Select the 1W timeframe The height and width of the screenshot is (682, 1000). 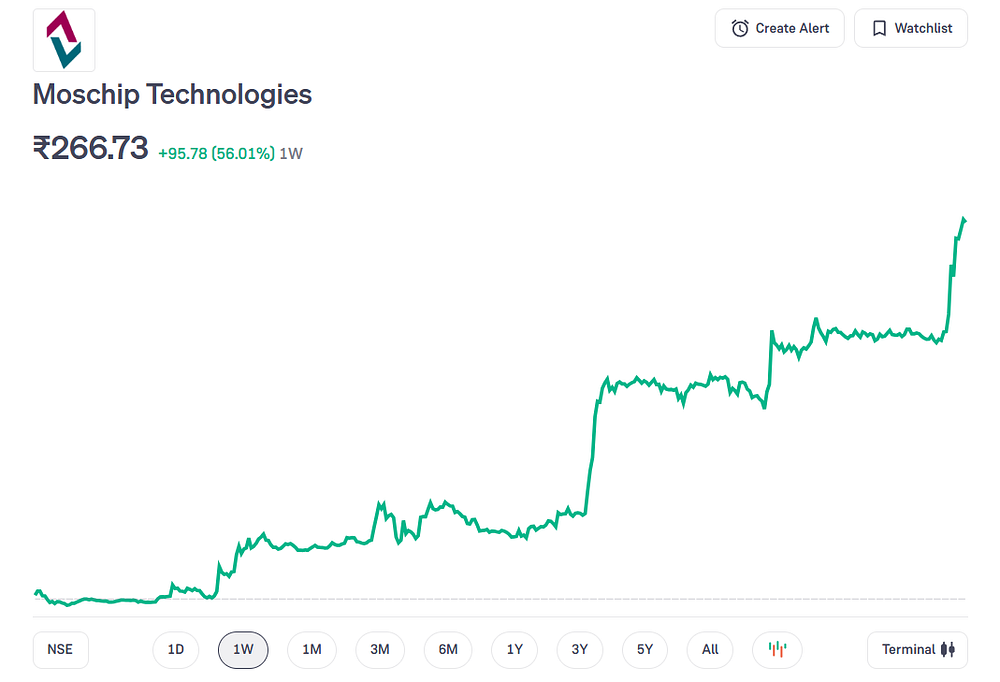click(243, 649)
